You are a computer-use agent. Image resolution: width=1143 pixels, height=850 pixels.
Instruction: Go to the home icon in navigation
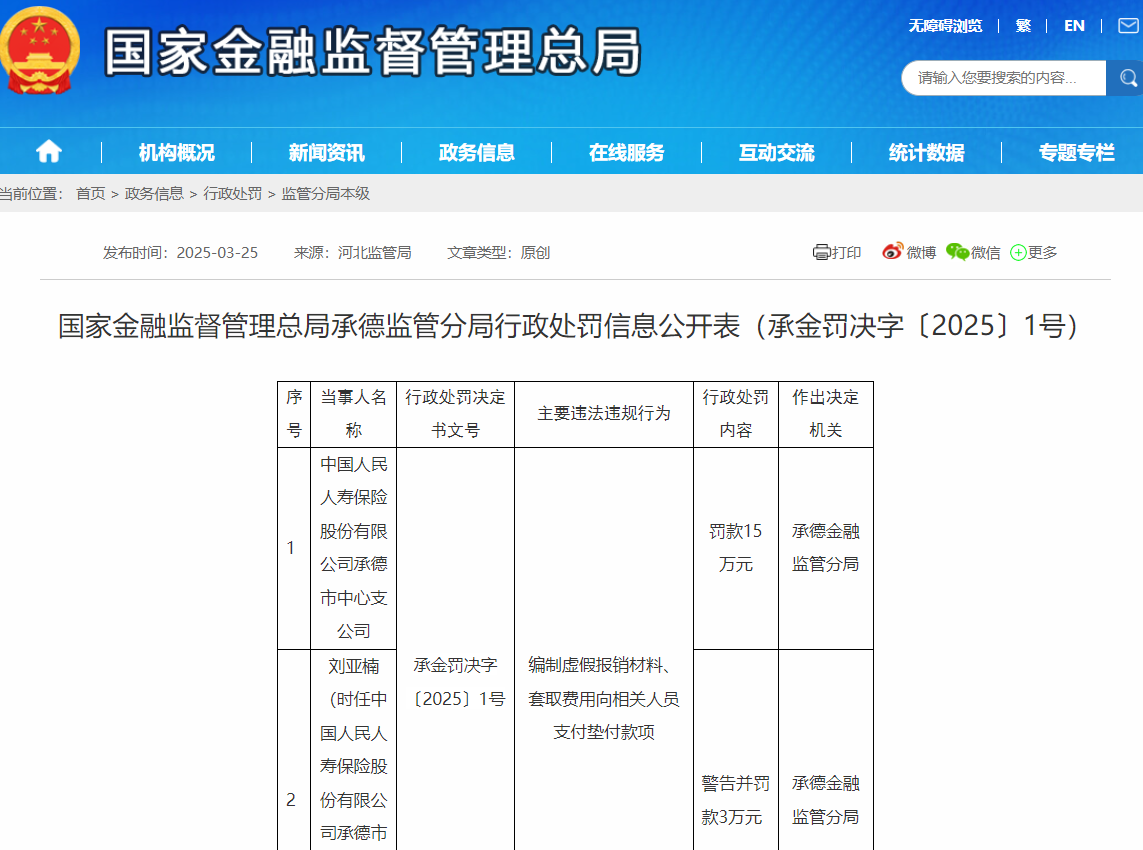(x=49, y=152)
